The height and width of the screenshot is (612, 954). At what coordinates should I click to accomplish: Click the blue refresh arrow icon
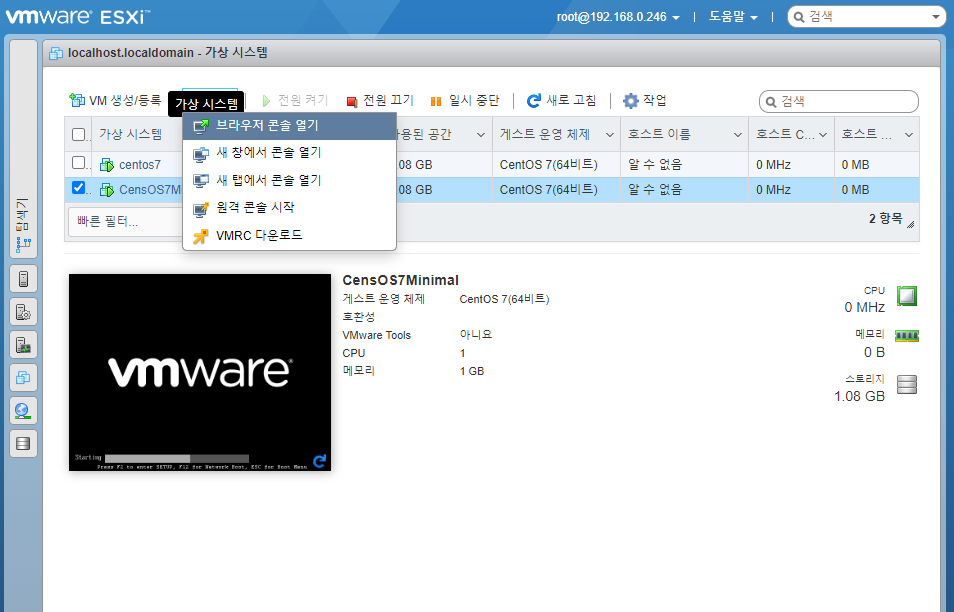point(534,100)
